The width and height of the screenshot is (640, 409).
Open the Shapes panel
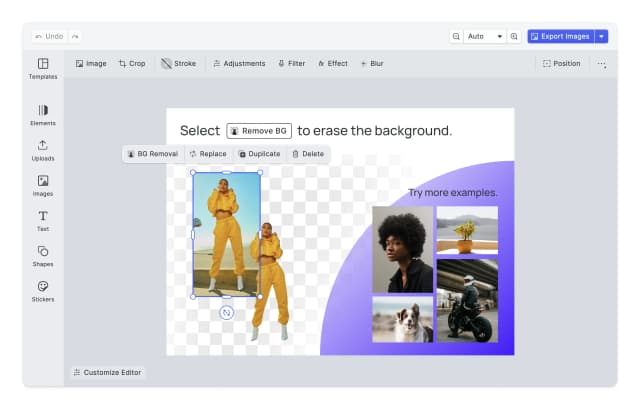43,256
